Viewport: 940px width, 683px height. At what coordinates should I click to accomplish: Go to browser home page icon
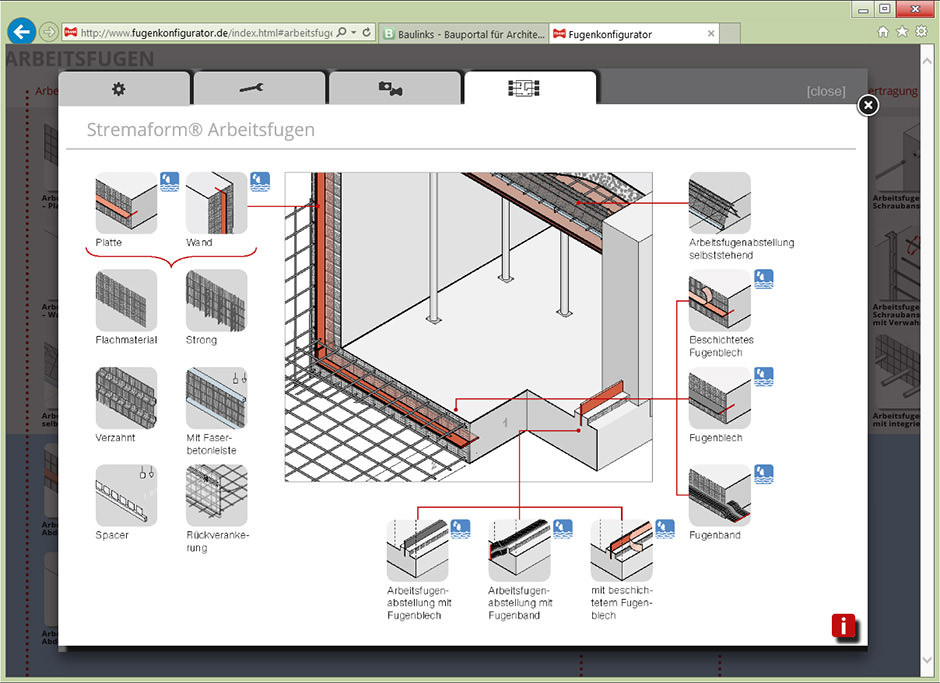[883, 32]
